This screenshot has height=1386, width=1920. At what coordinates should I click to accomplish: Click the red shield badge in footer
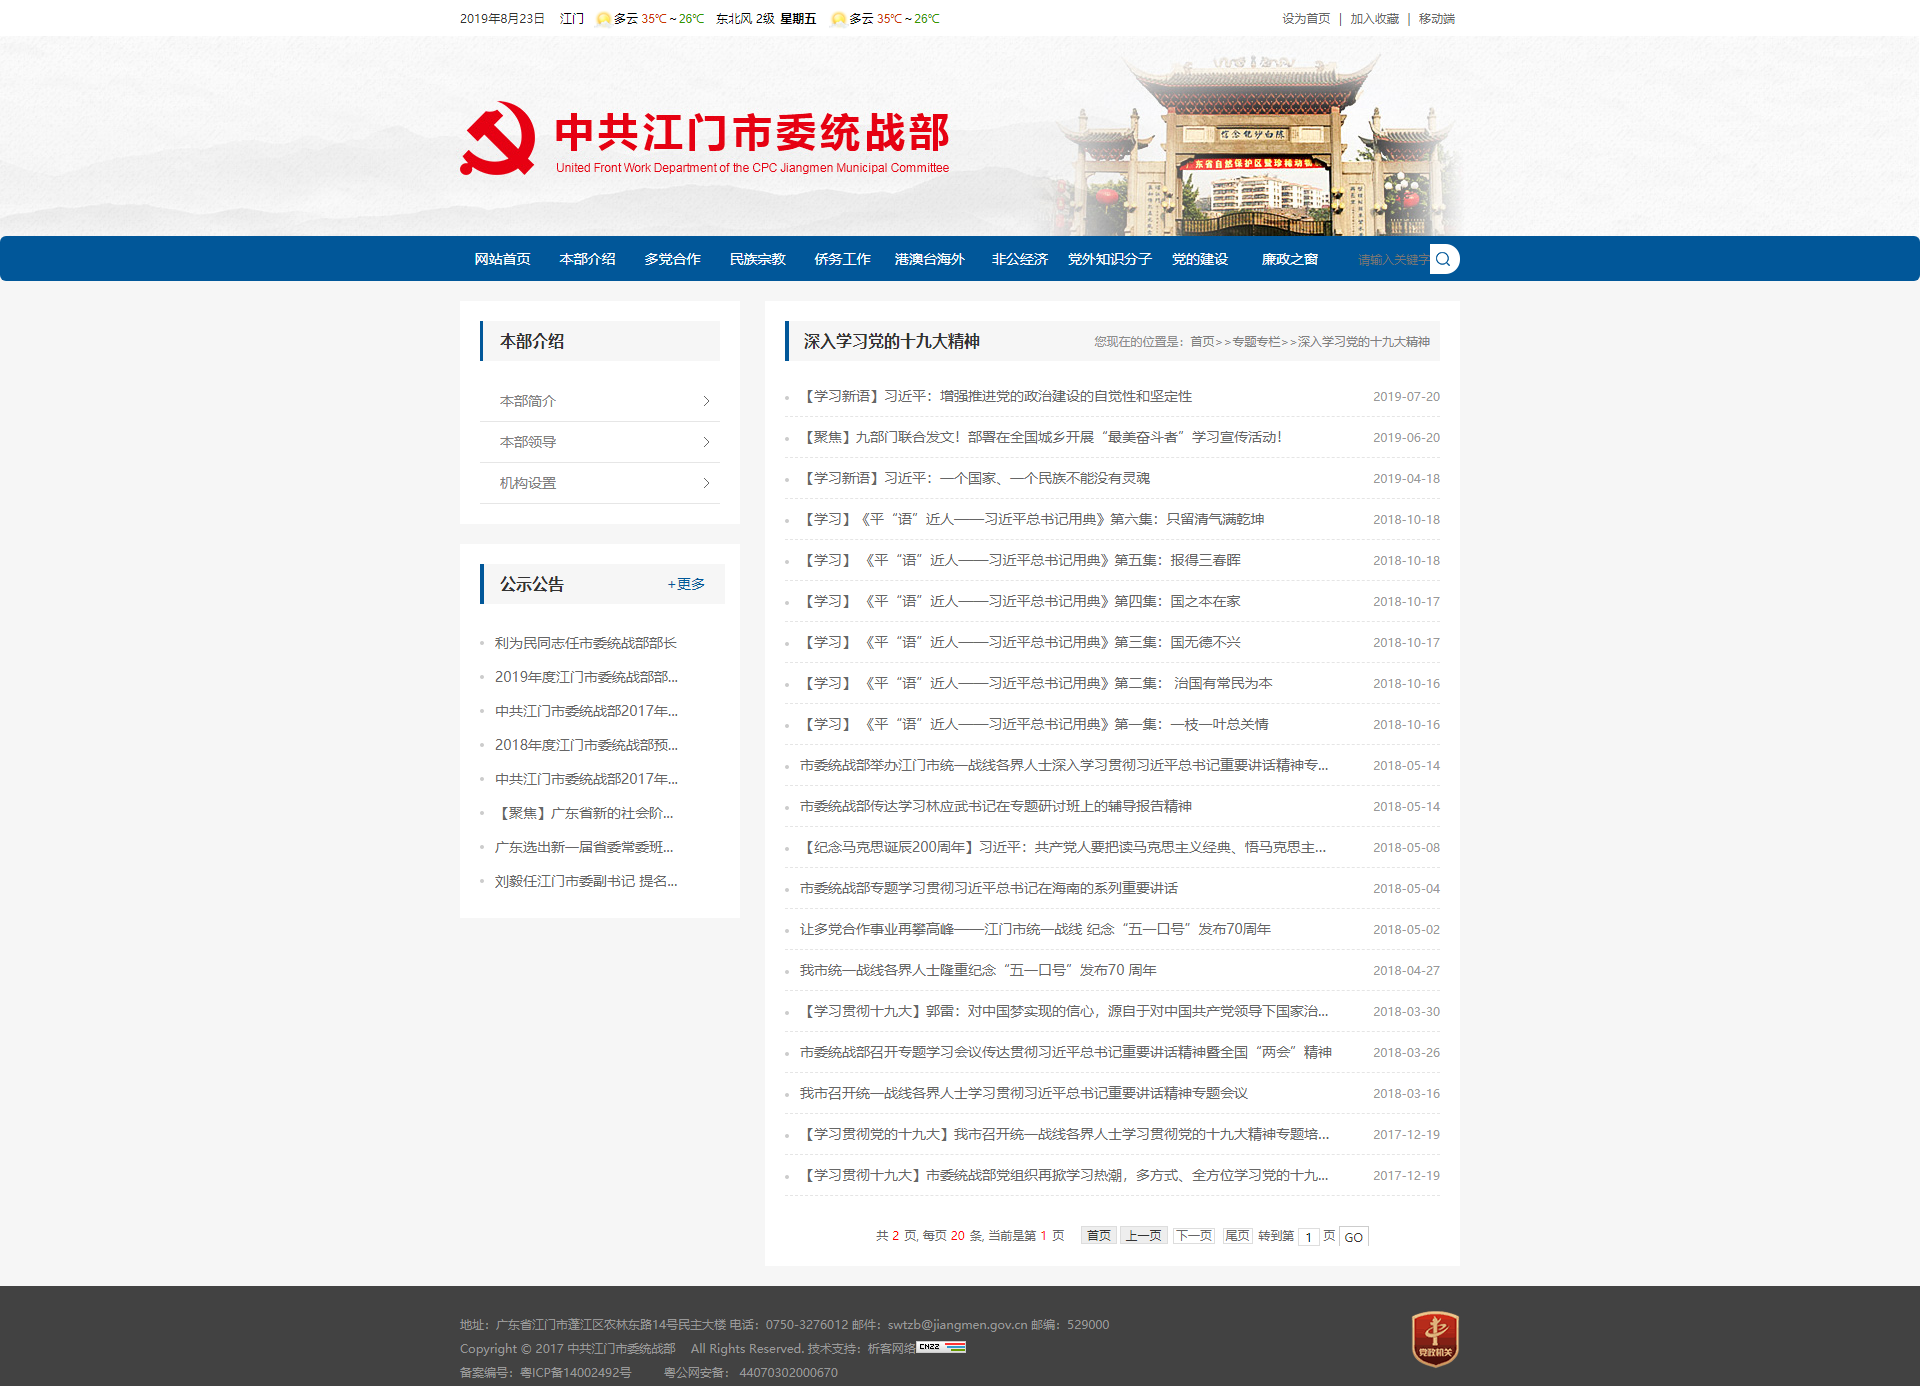pyautogui.click(x=1435, y=1338)
